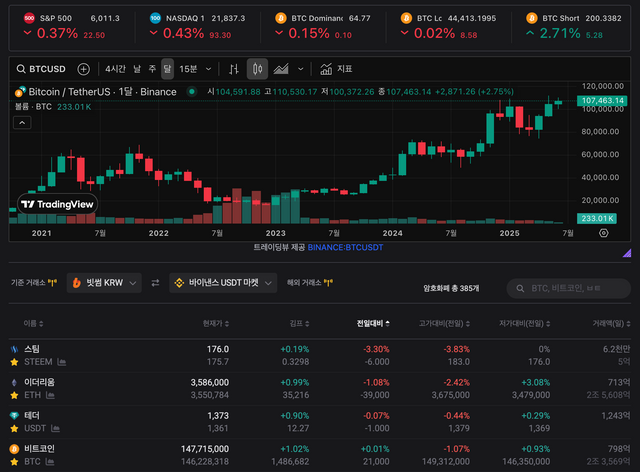640x472 pixels.
Task: Click the Bitcoin coin logo in the table
Action: [x=14, y=449]
